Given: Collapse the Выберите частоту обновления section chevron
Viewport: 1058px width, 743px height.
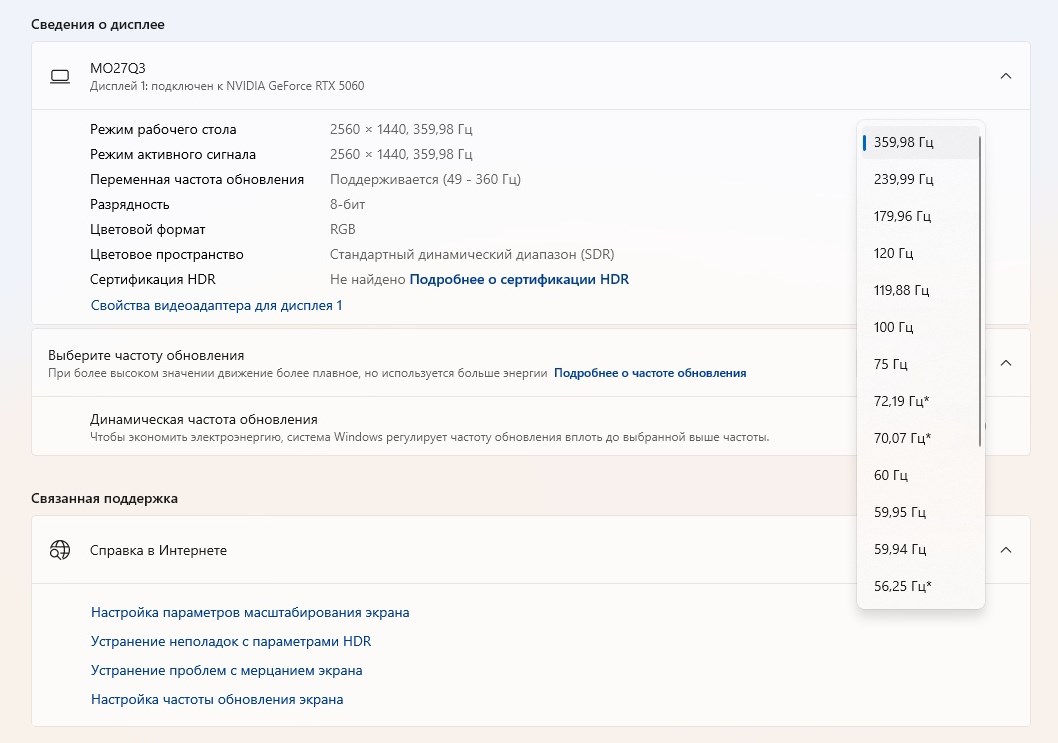Looking at the screenshot, I should (x=1005, y=363).
